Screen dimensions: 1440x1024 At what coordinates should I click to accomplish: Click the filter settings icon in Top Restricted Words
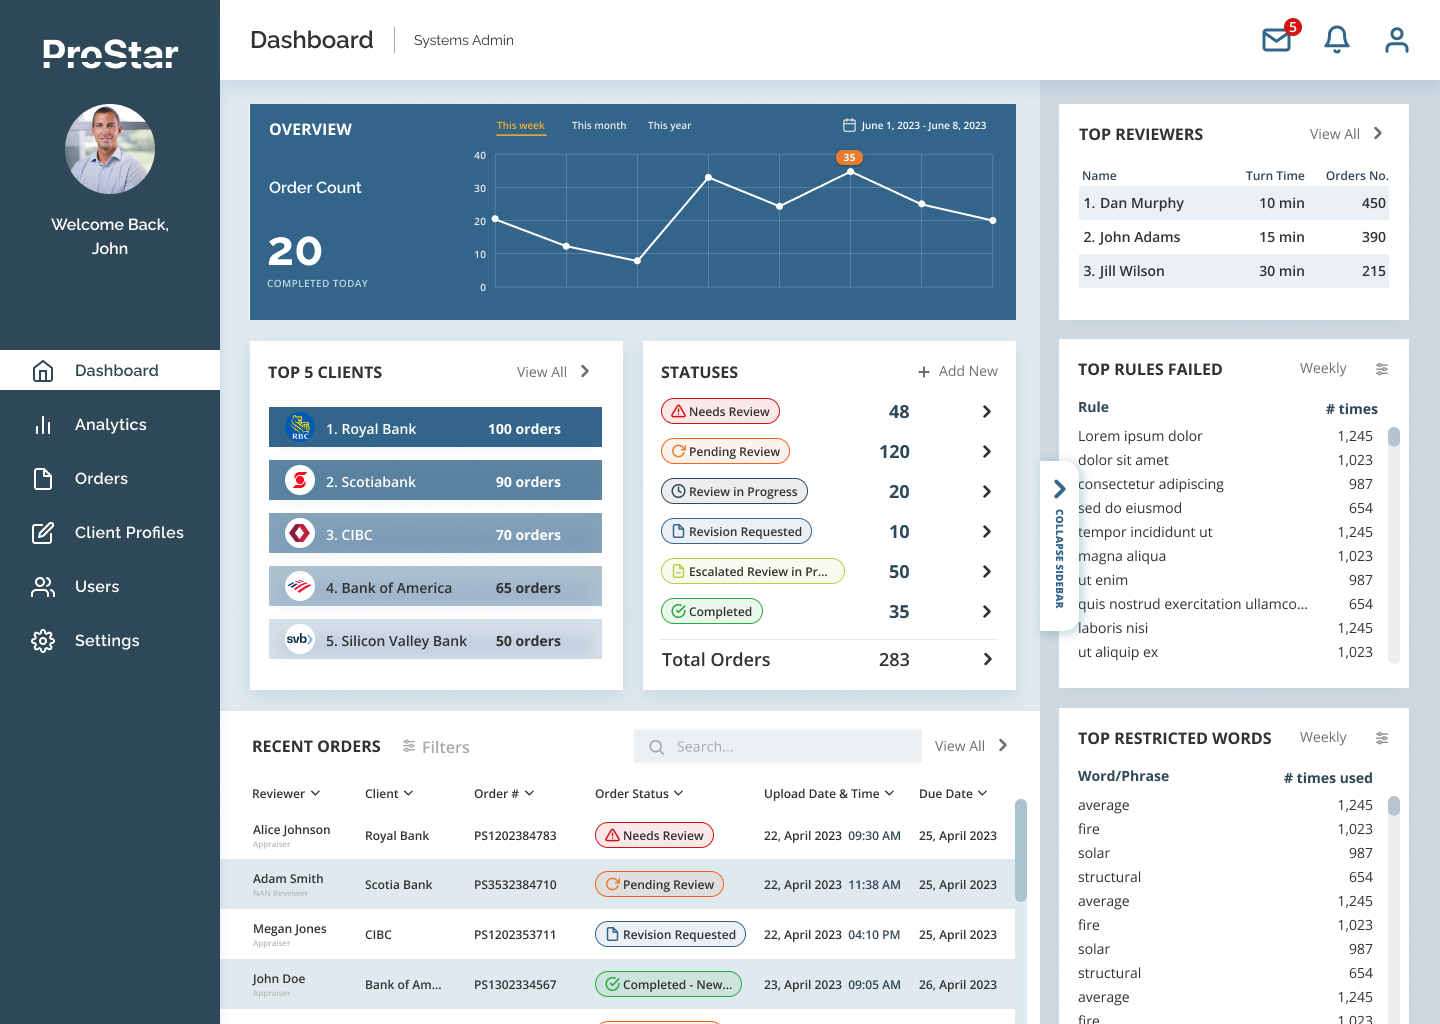click(x=1382, y=738)
